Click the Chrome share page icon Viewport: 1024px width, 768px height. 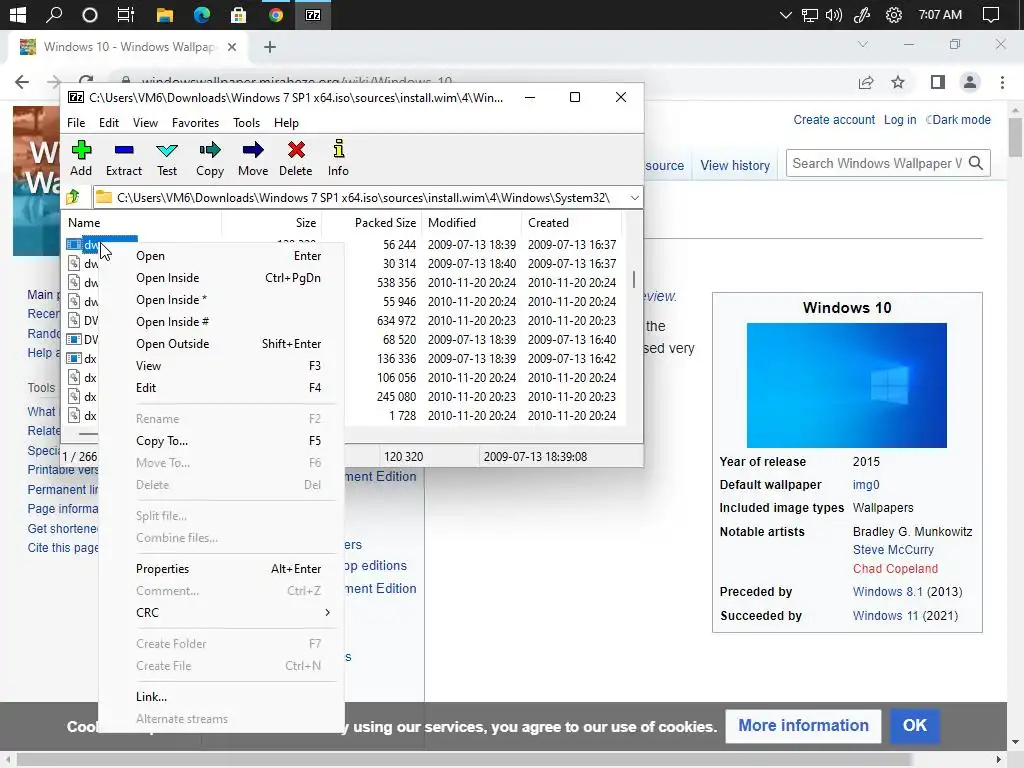pyautogui.click(x=866, y=82)
